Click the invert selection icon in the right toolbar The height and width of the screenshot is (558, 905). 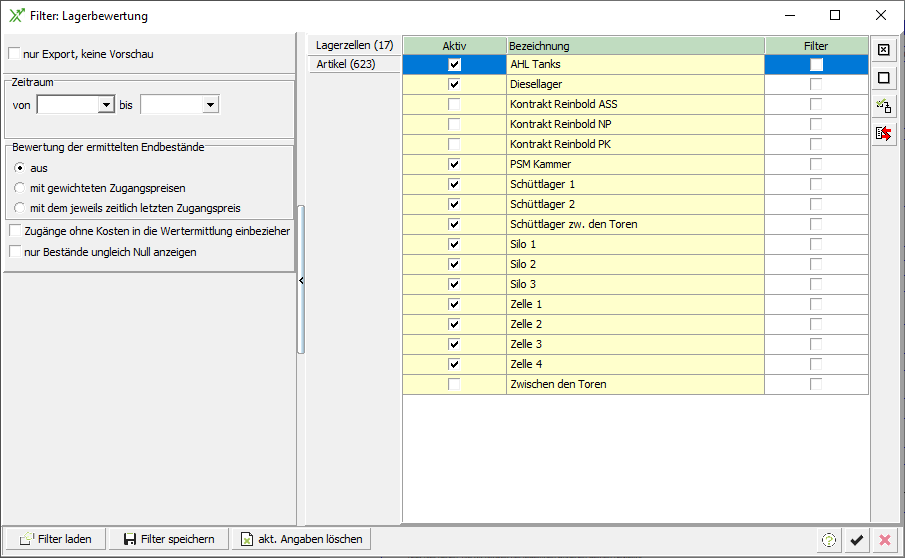coord(883,106)
